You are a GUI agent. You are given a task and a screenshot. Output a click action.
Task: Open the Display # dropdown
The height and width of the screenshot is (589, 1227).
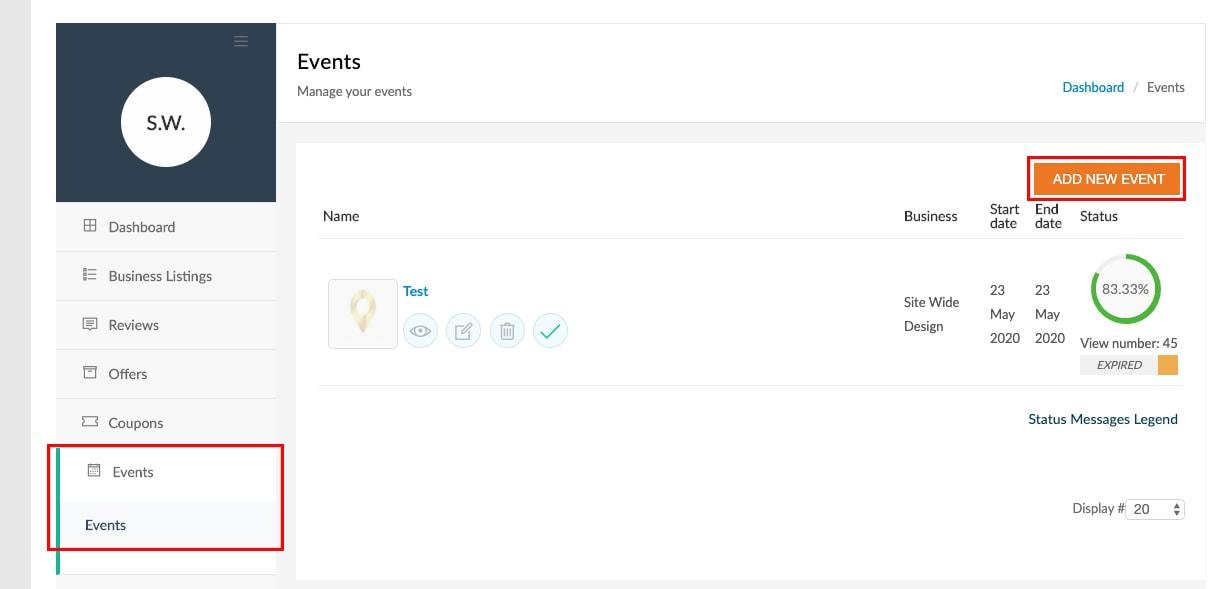click(x=1155, y=509)
